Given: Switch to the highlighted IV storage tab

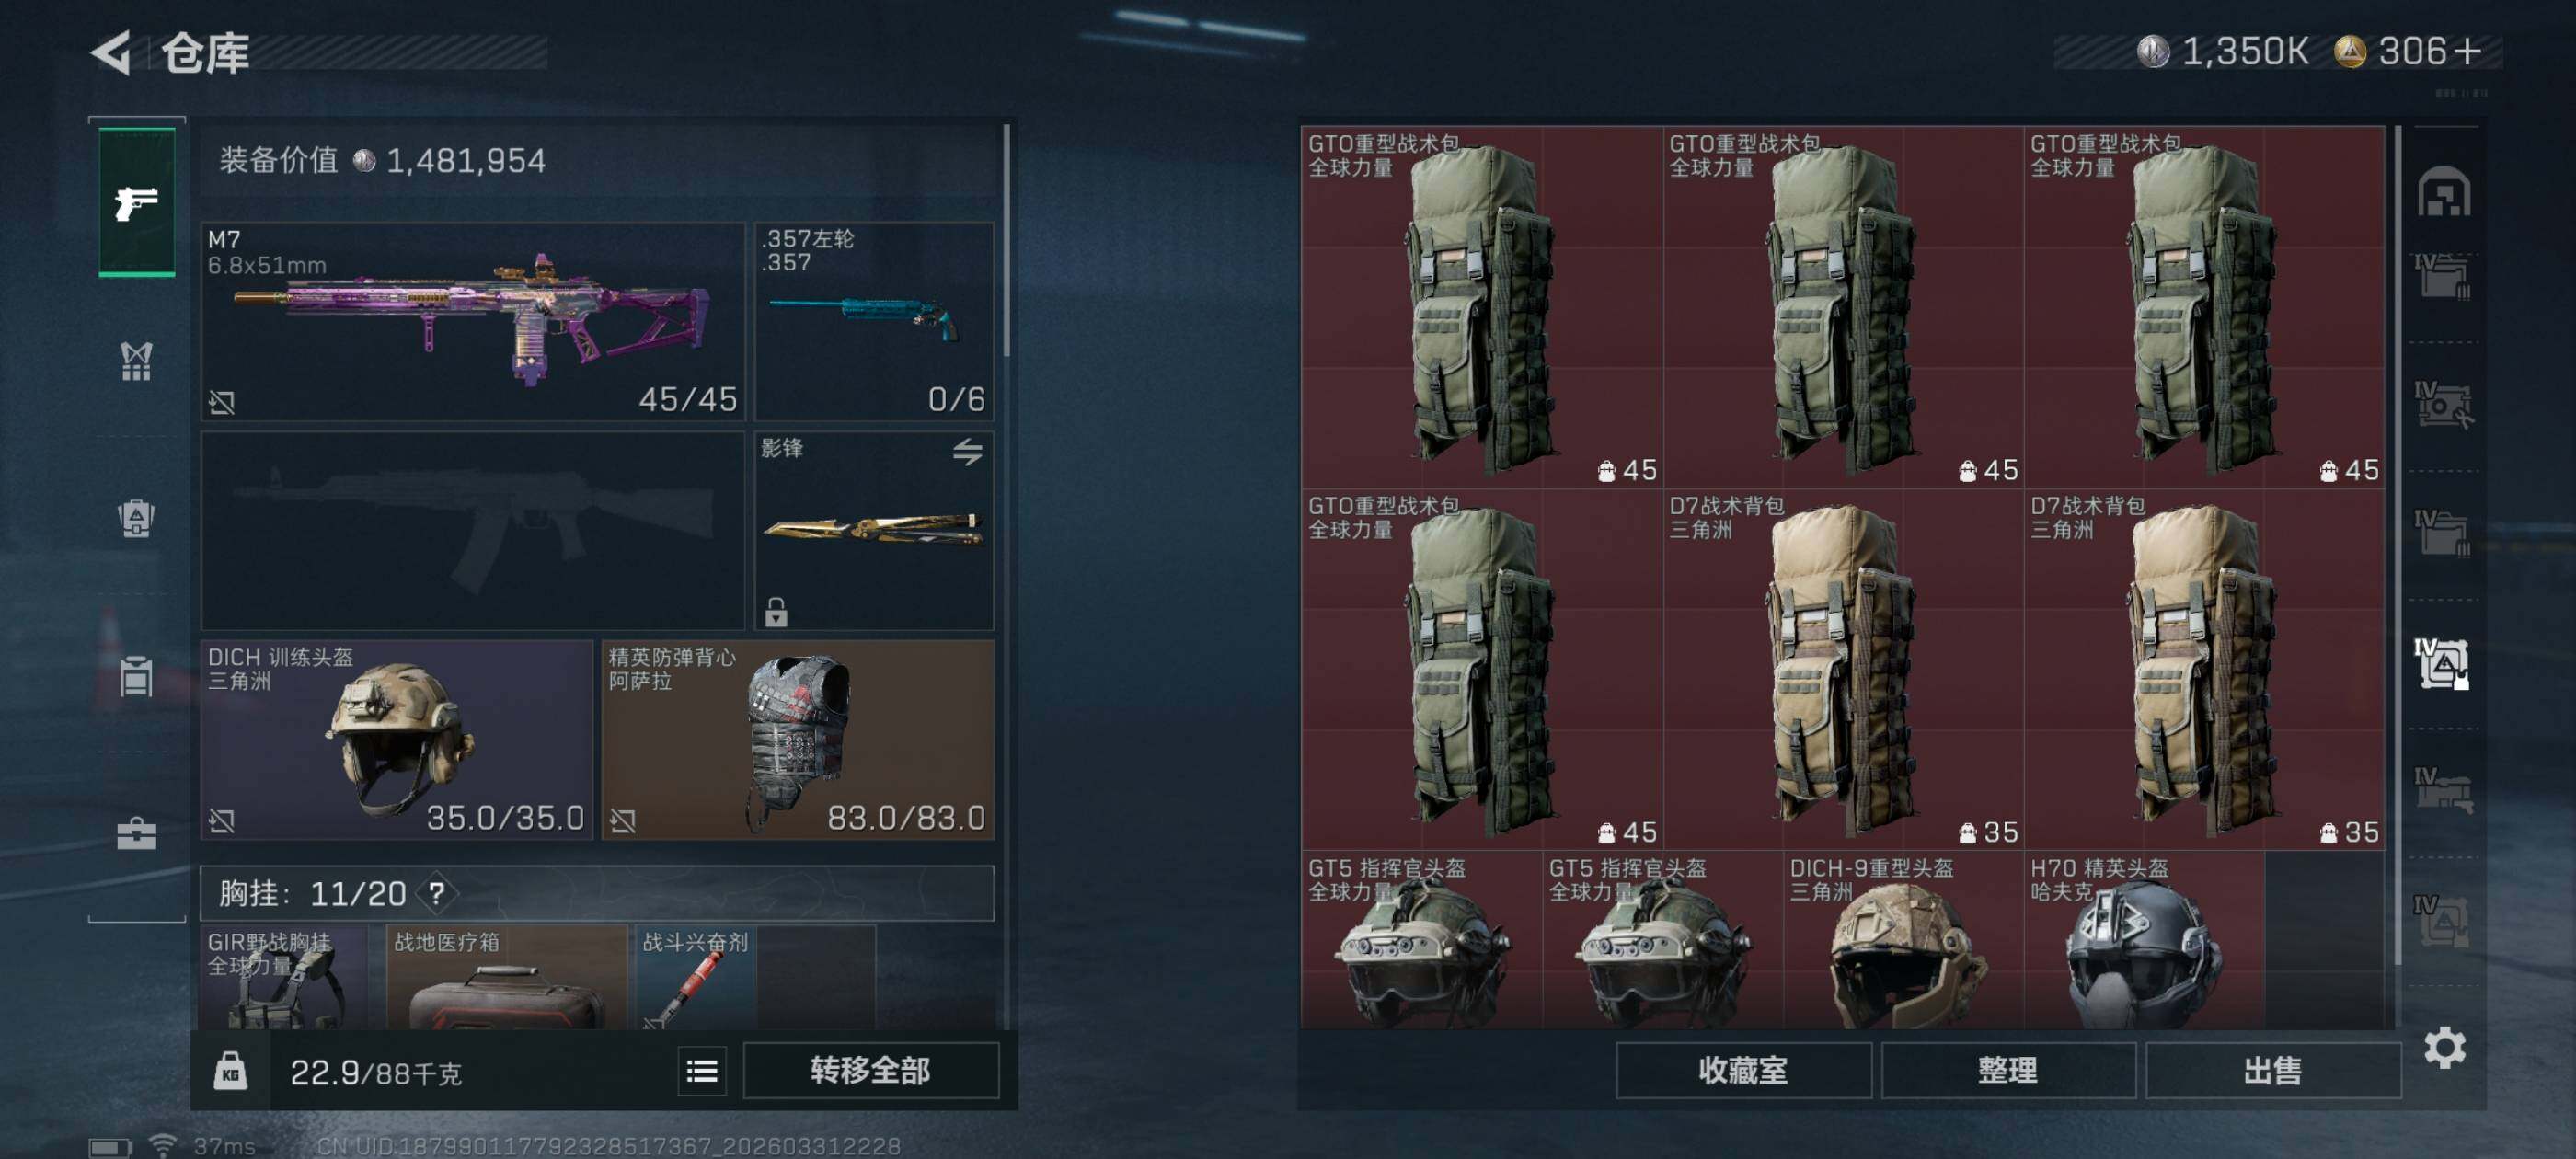Looking at the screenshot, I should pyautogui.click(x=2442, y=663).
